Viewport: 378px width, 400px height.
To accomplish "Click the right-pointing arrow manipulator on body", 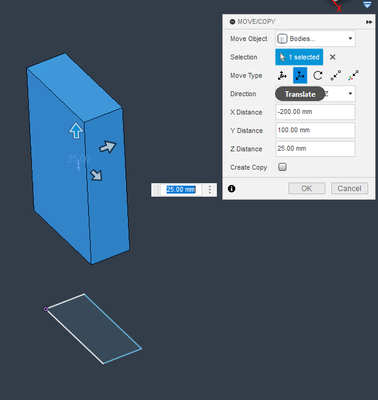I will click(x=108, y=146).
